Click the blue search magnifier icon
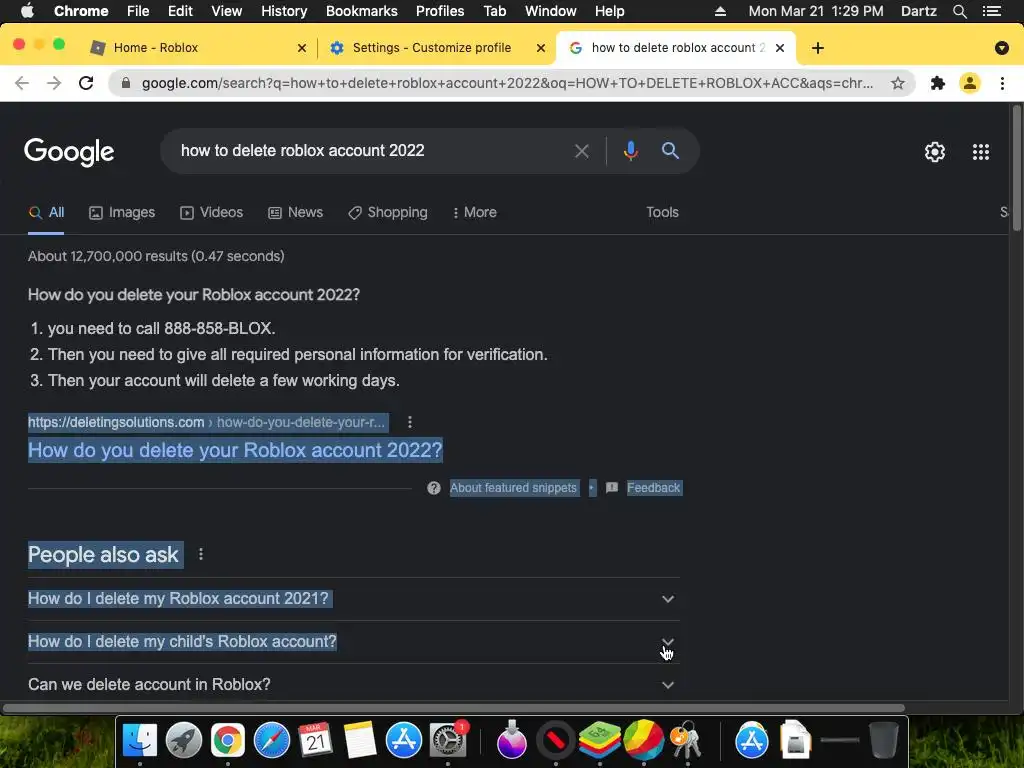The height and width of the screenshot is (768, 1024). pyautogui.click(x=670, y=151)
